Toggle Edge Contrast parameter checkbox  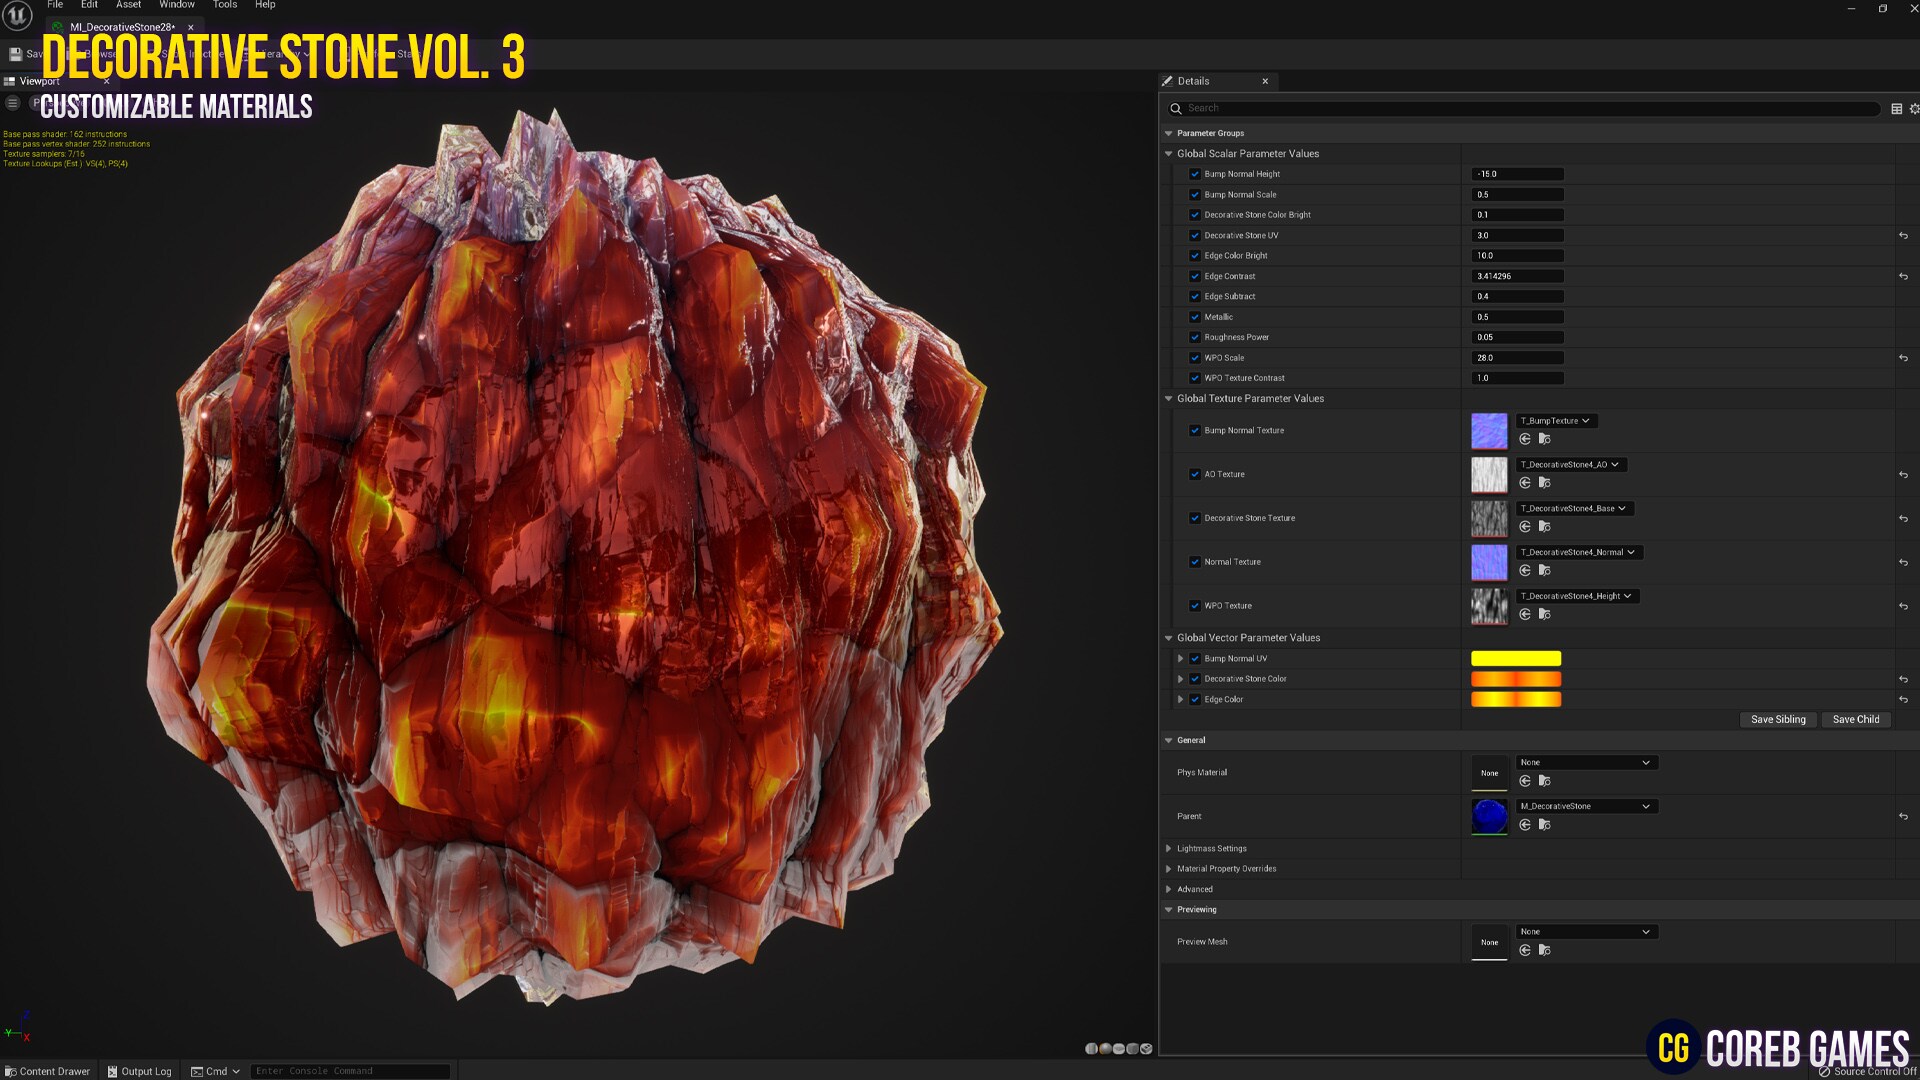pyautogui.click(x=1194, y=276)
